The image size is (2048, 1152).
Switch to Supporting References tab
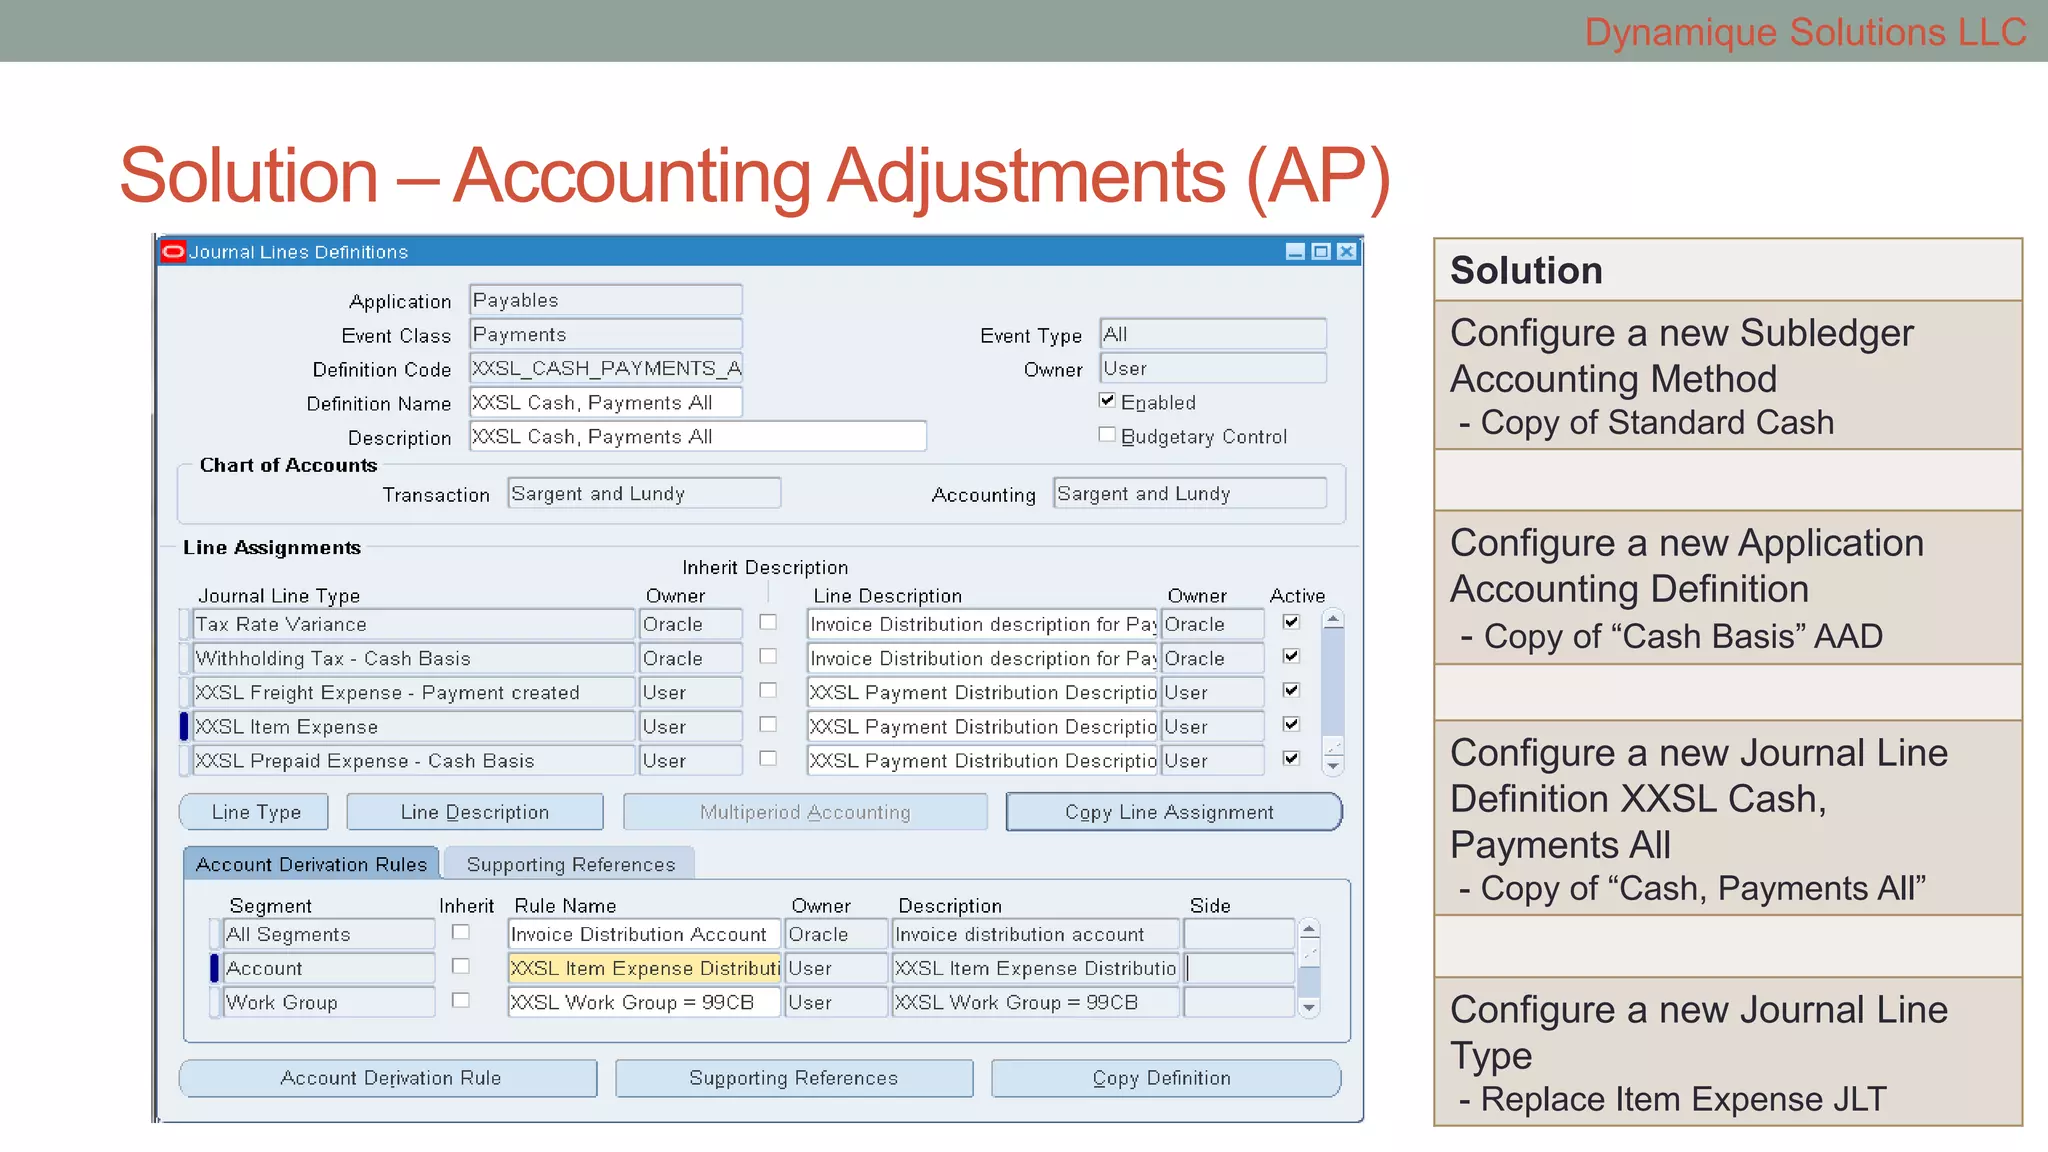pyautogui.click(x=570, y=864)
